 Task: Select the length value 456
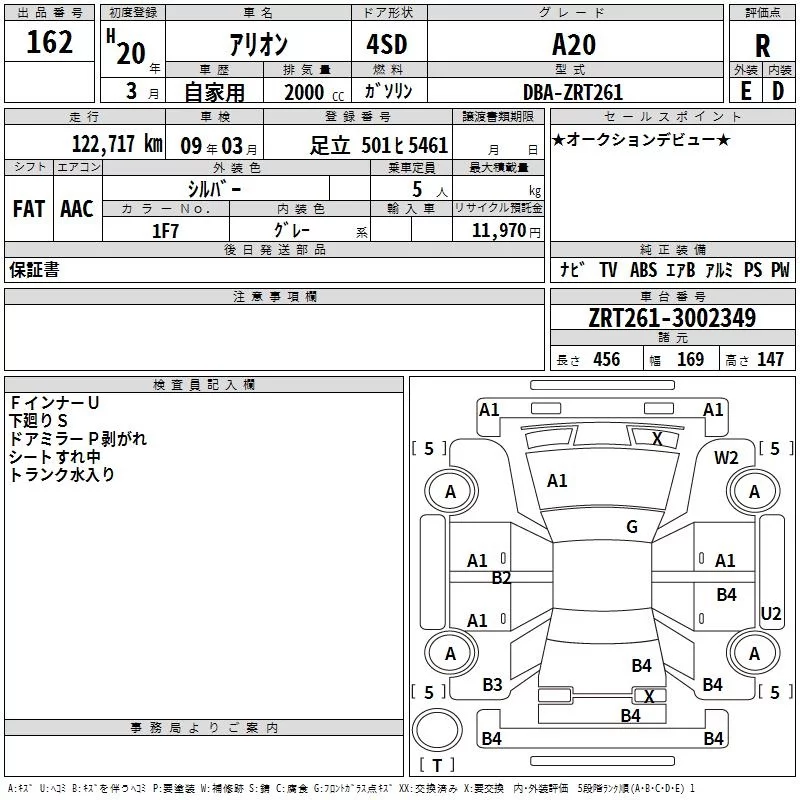(607, 360)
